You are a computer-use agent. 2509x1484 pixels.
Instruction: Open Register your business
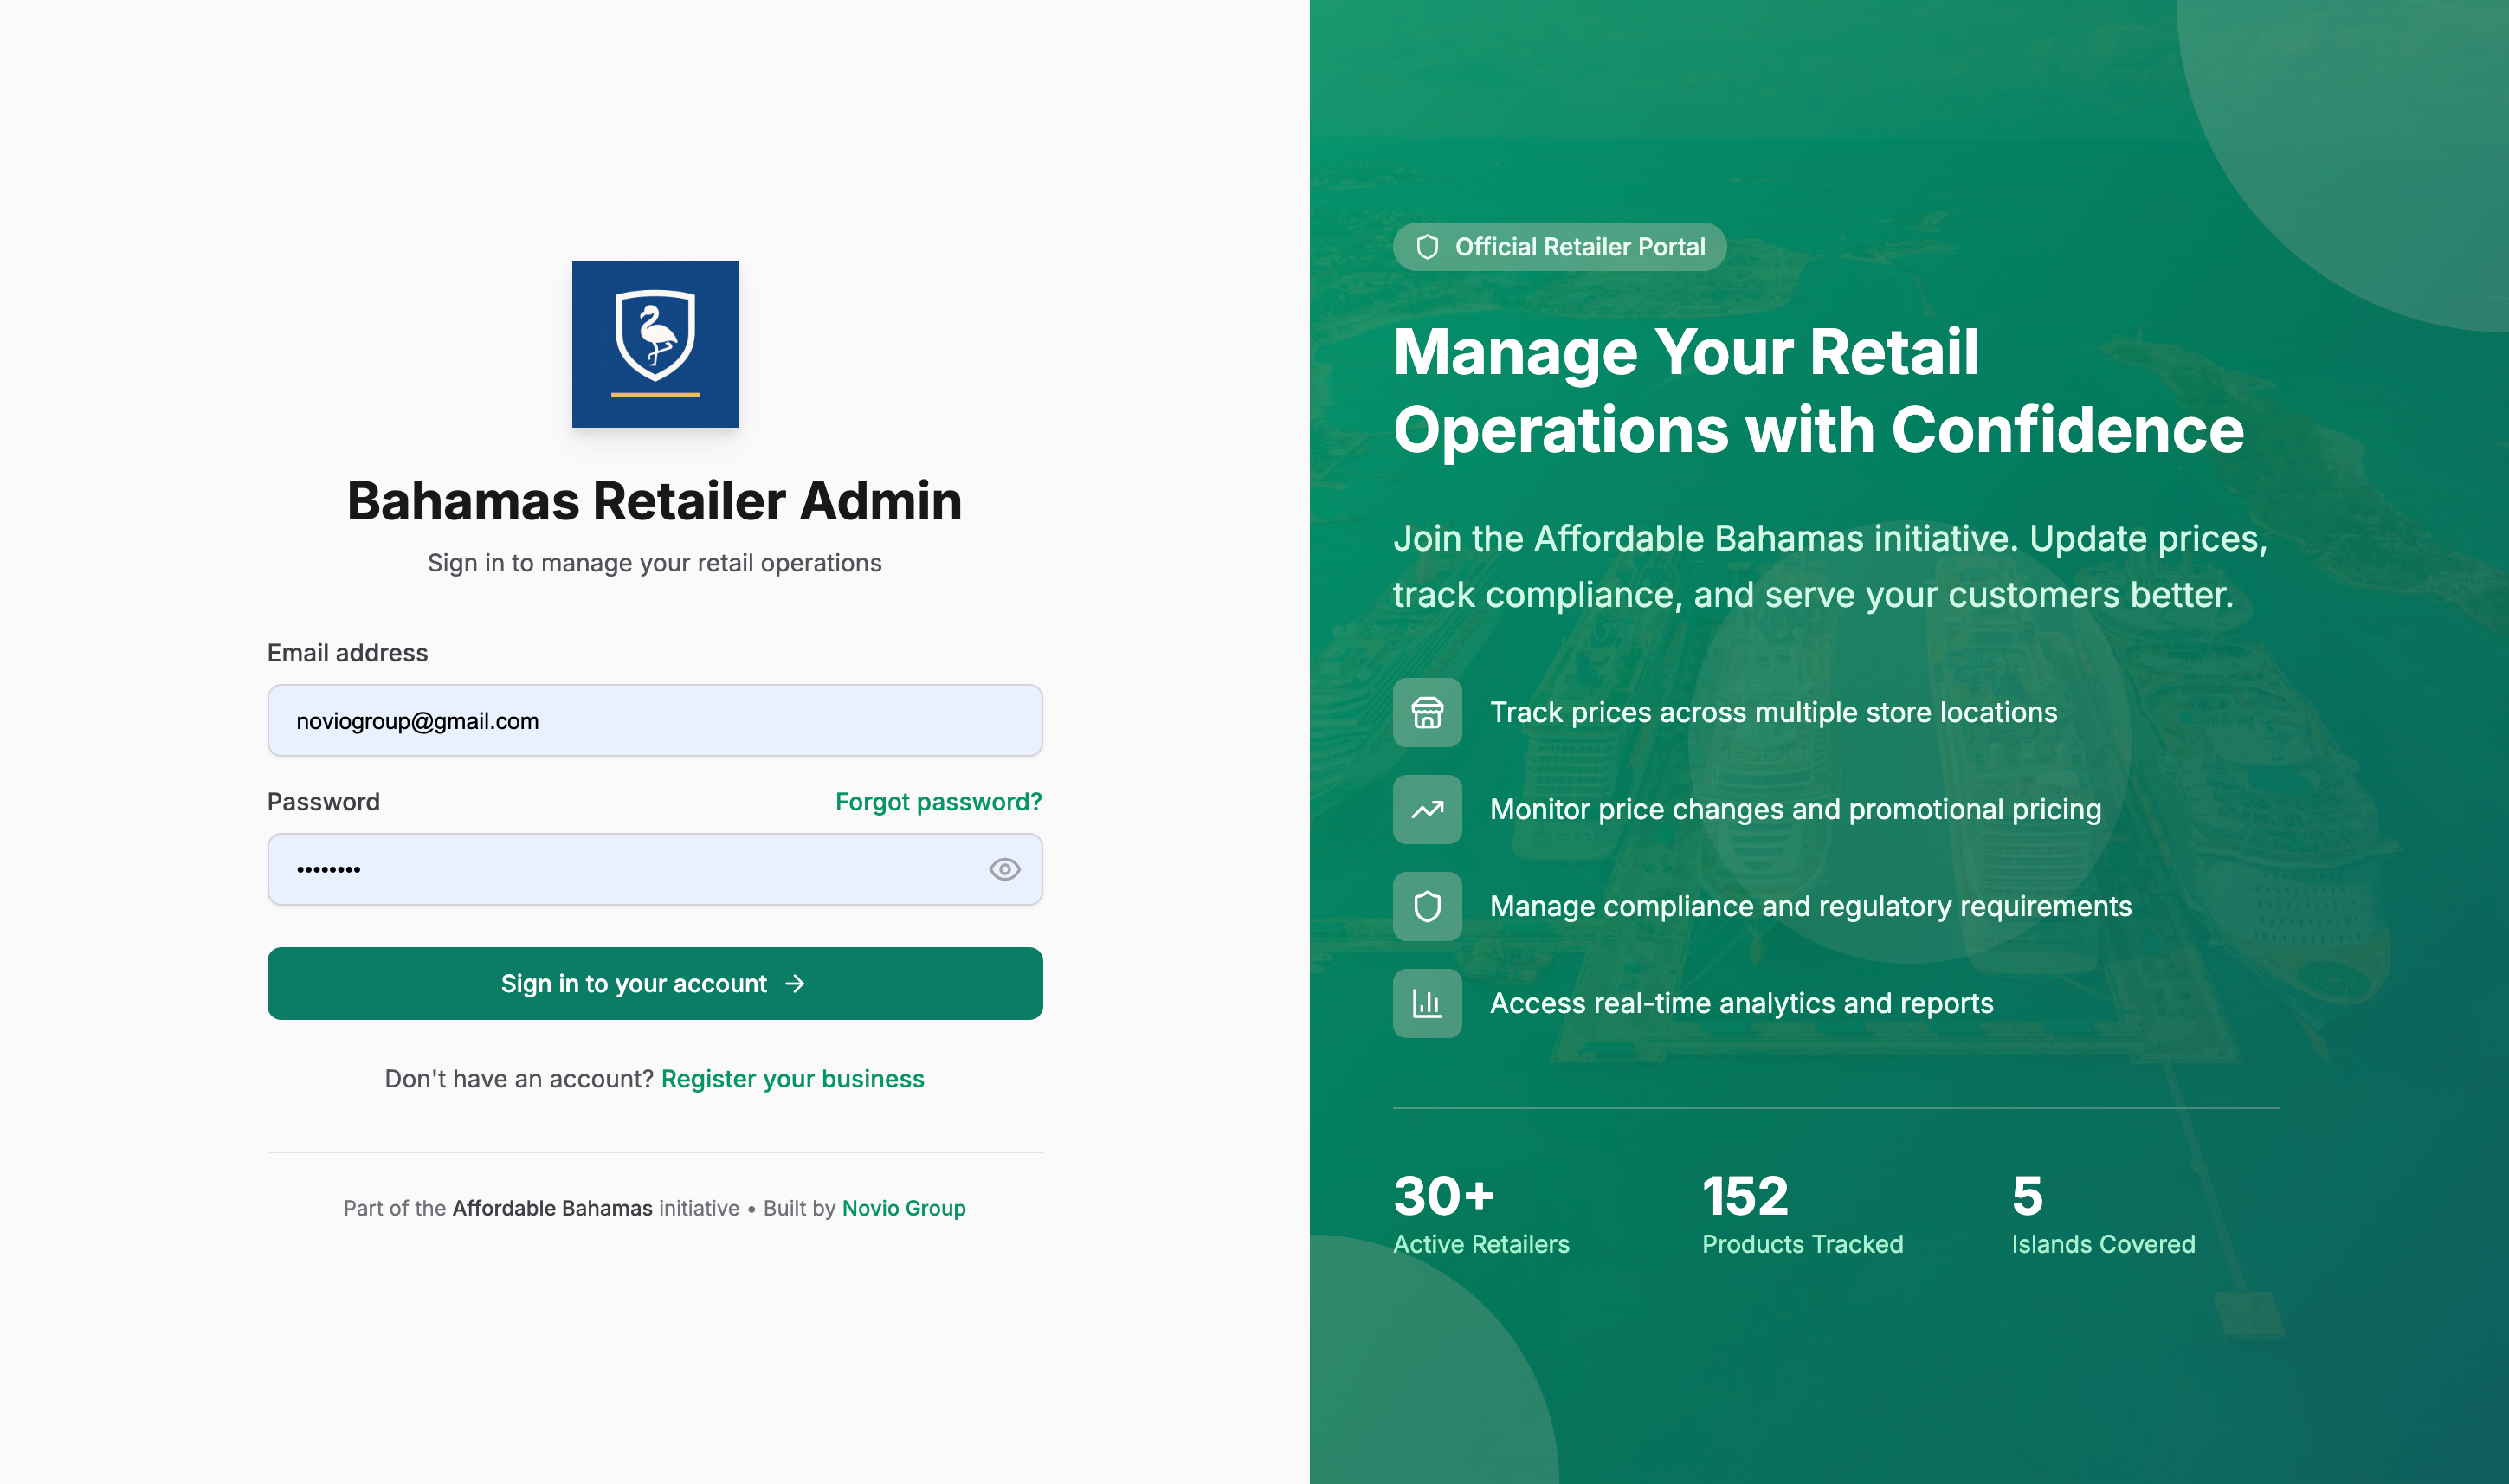[x=792, y=1079]
